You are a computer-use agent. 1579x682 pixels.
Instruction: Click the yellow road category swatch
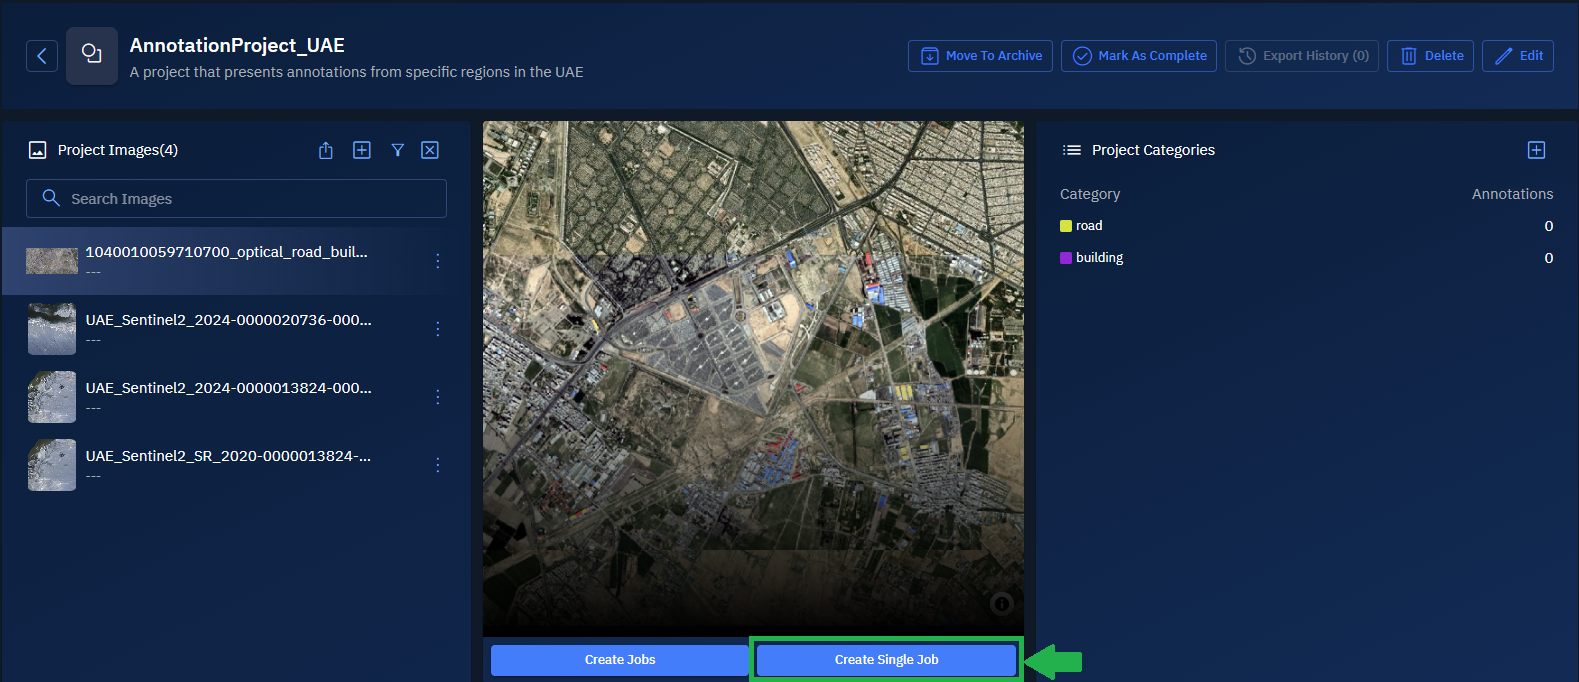pos(1066,226)
